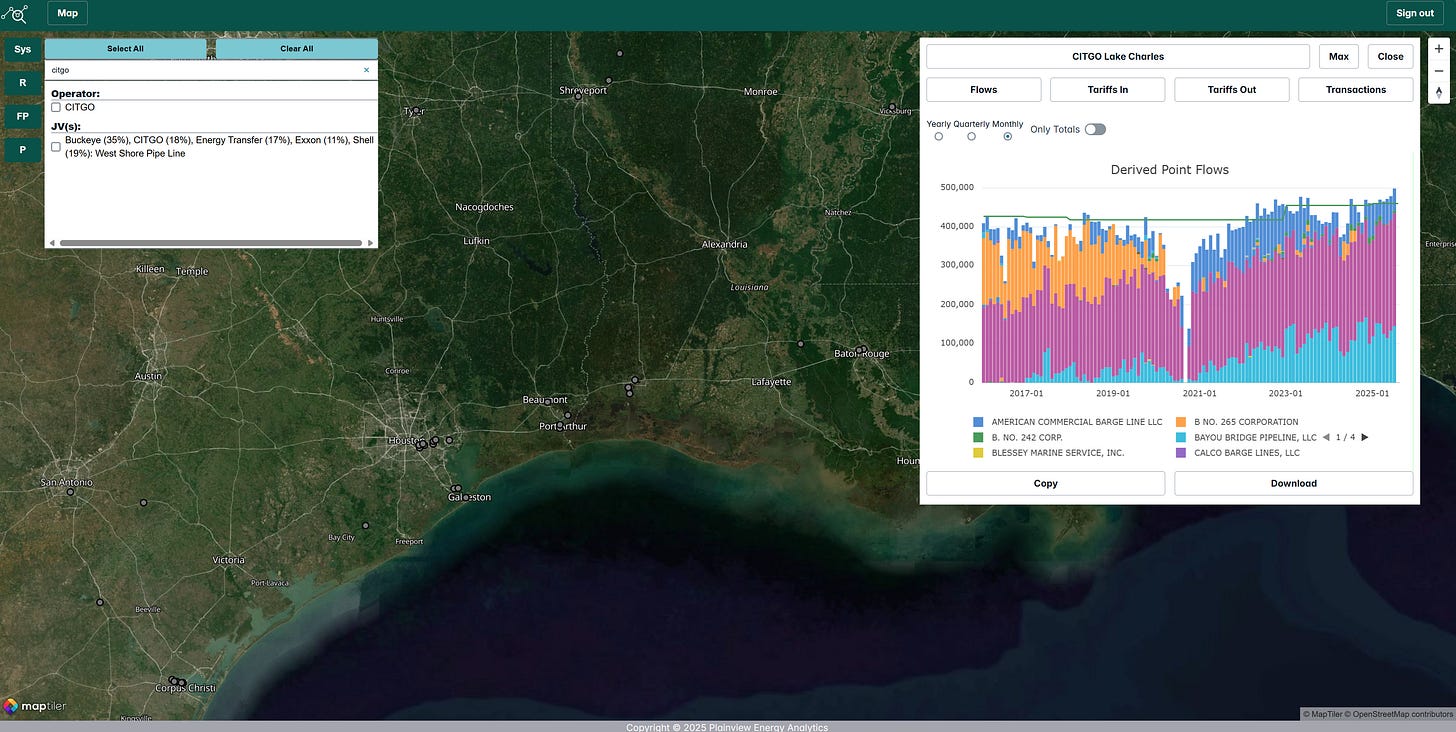Click the Plainview logo icon top-left
Viewport: 1456px width, 732px height.
coord(14,13)
